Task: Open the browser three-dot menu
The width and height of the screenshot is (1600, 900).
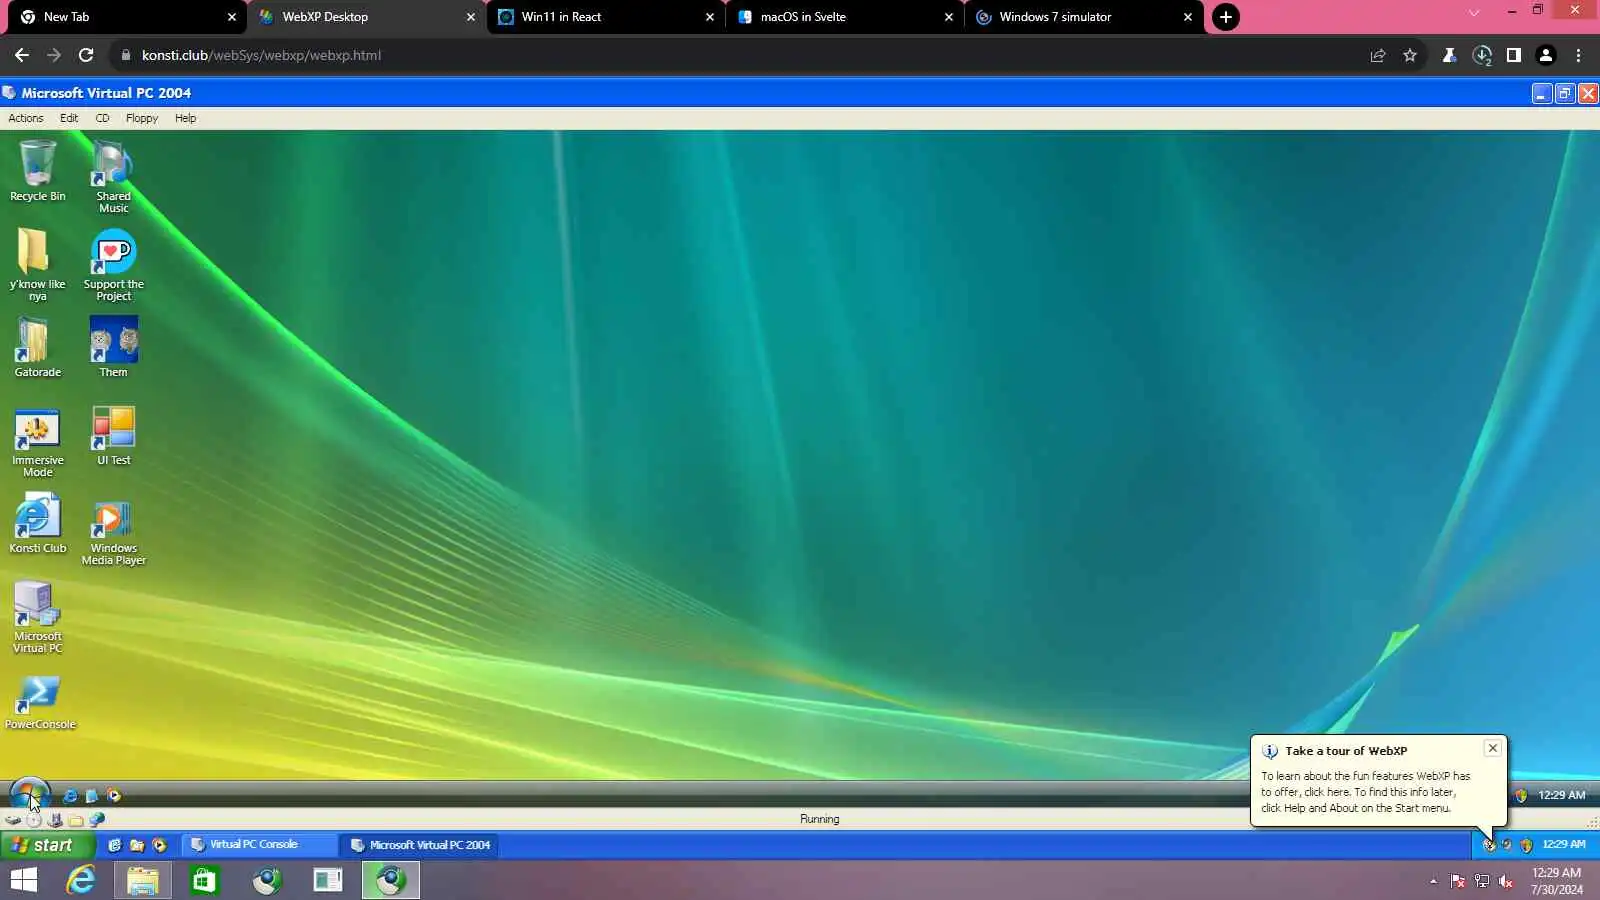Action: 1579,56
